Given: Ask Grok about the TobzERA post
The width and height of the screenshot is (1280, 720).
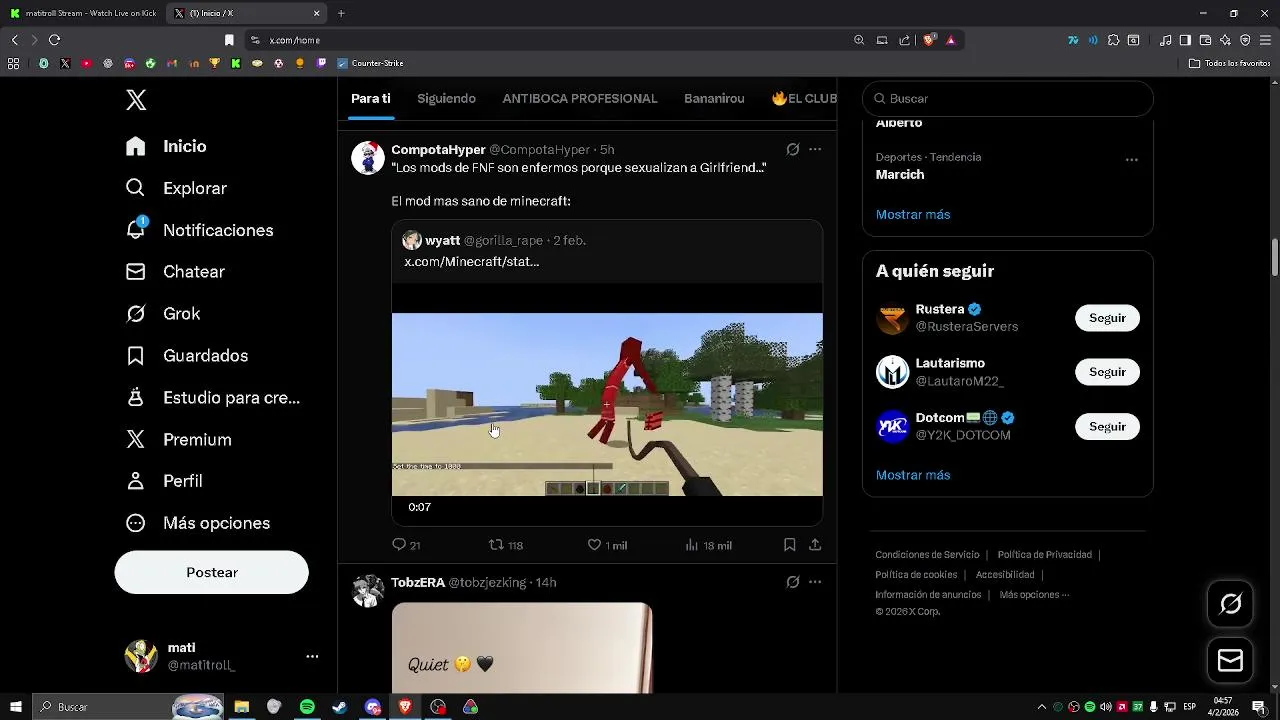Looking at the screenshot, I should click(792, 582).
